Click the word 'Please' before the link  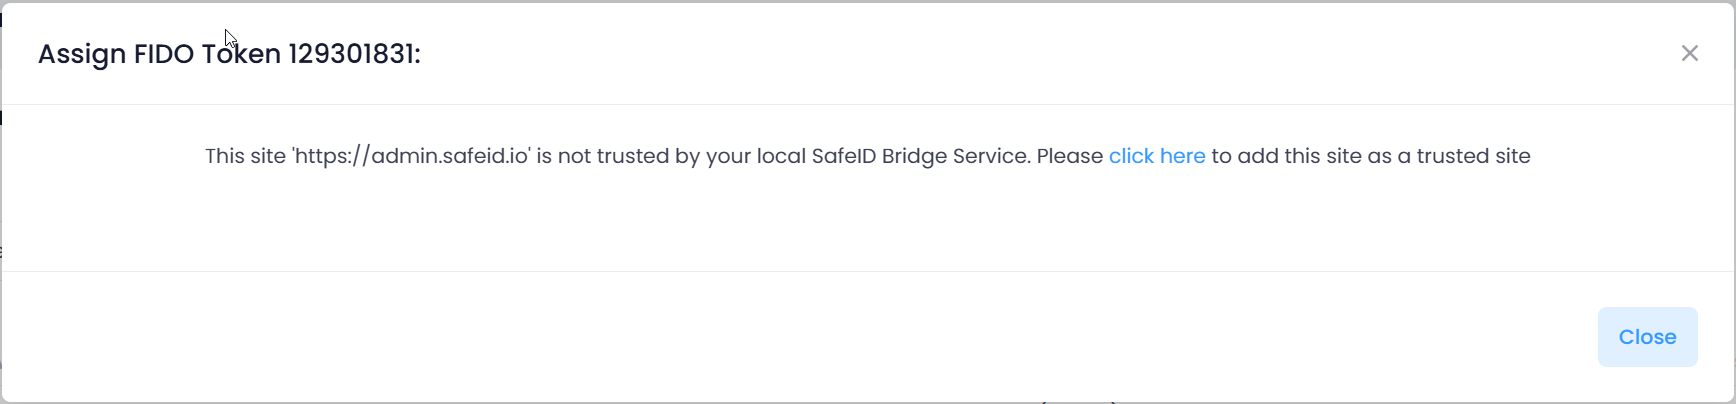click(1070, 156)
